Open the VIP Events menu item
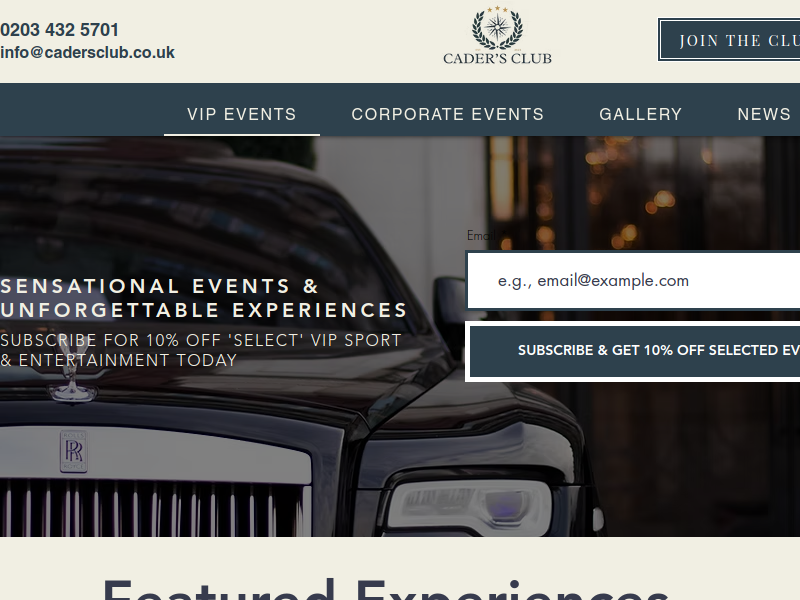Screen dimensions: 800x600 click(x=242, y=114)
